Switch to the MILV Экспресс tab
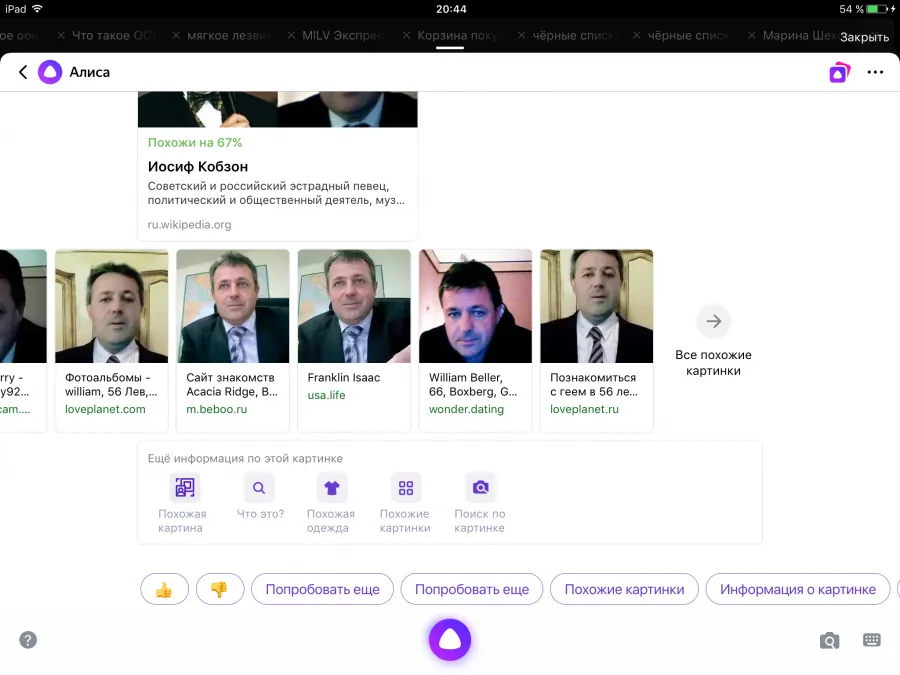This screenshot has height=675, width=900. [344, 36]
